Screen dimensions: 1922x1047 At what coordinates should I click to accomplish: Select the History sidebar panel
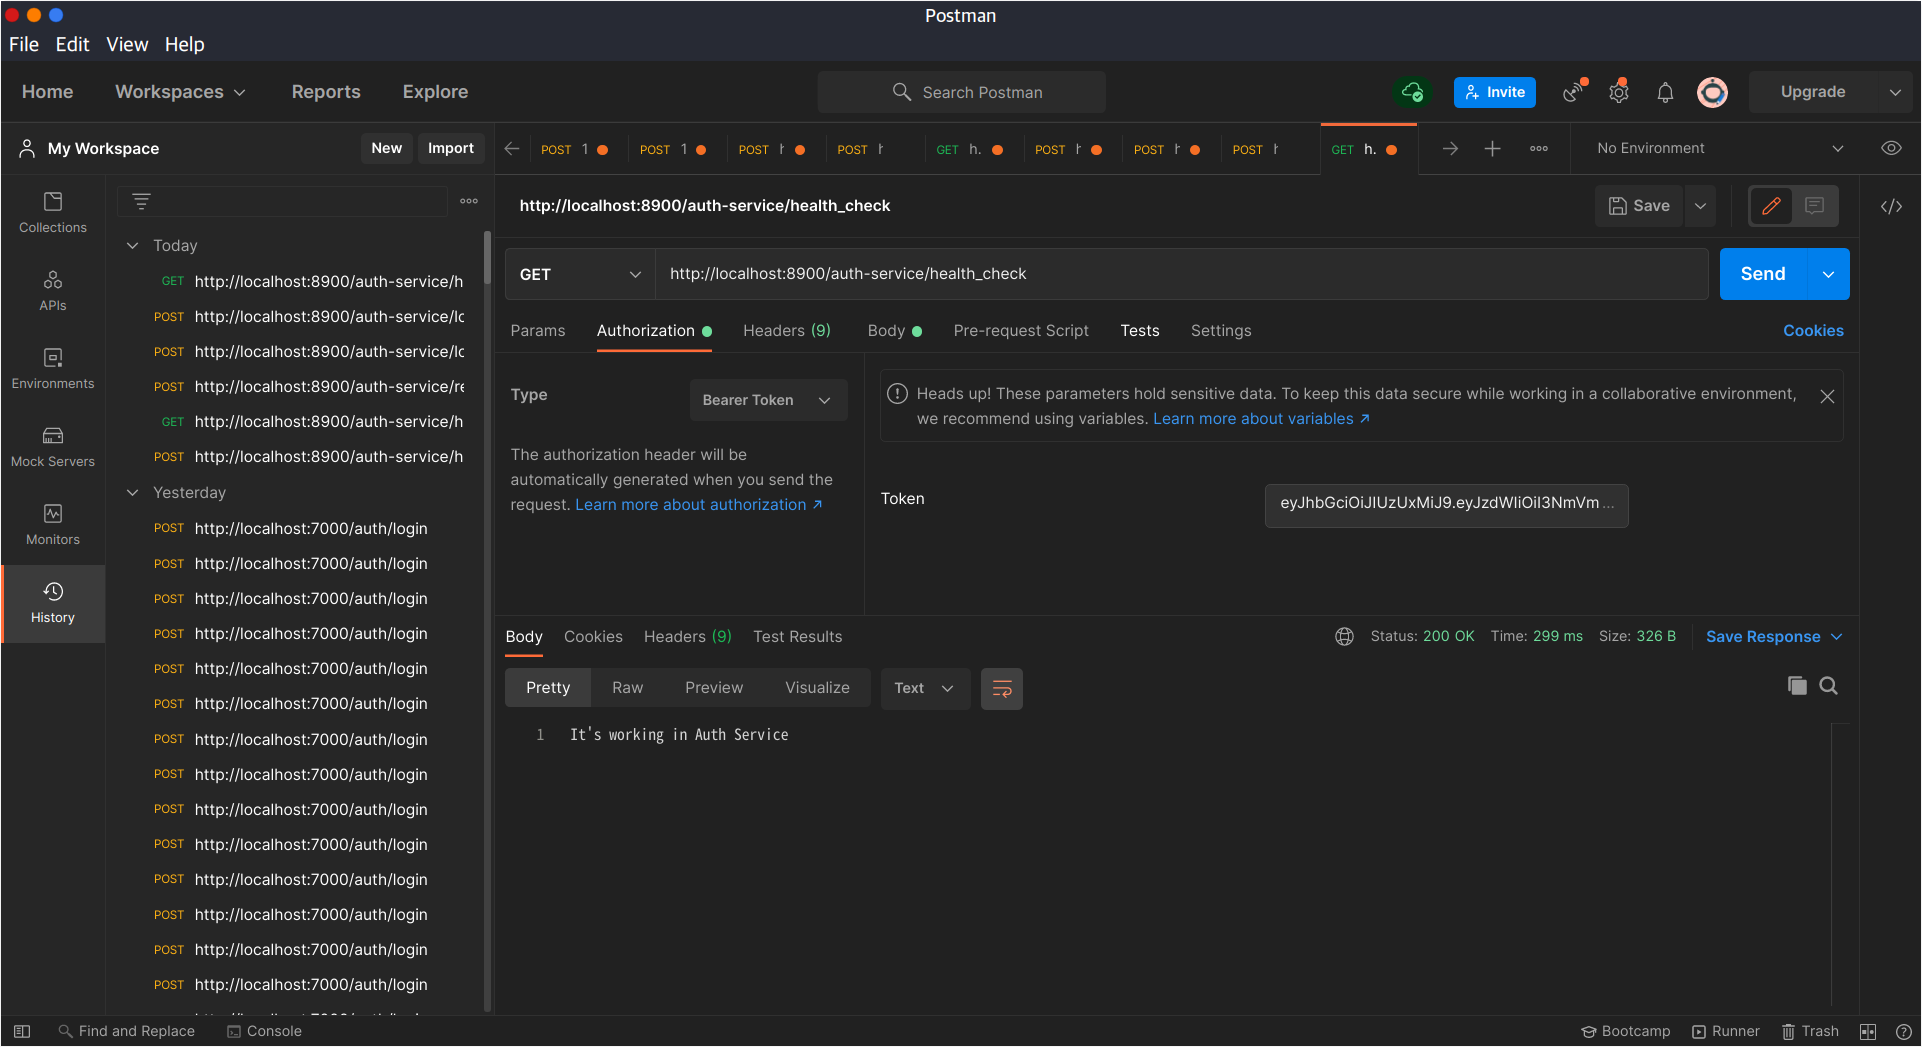(x=53, y=603)
